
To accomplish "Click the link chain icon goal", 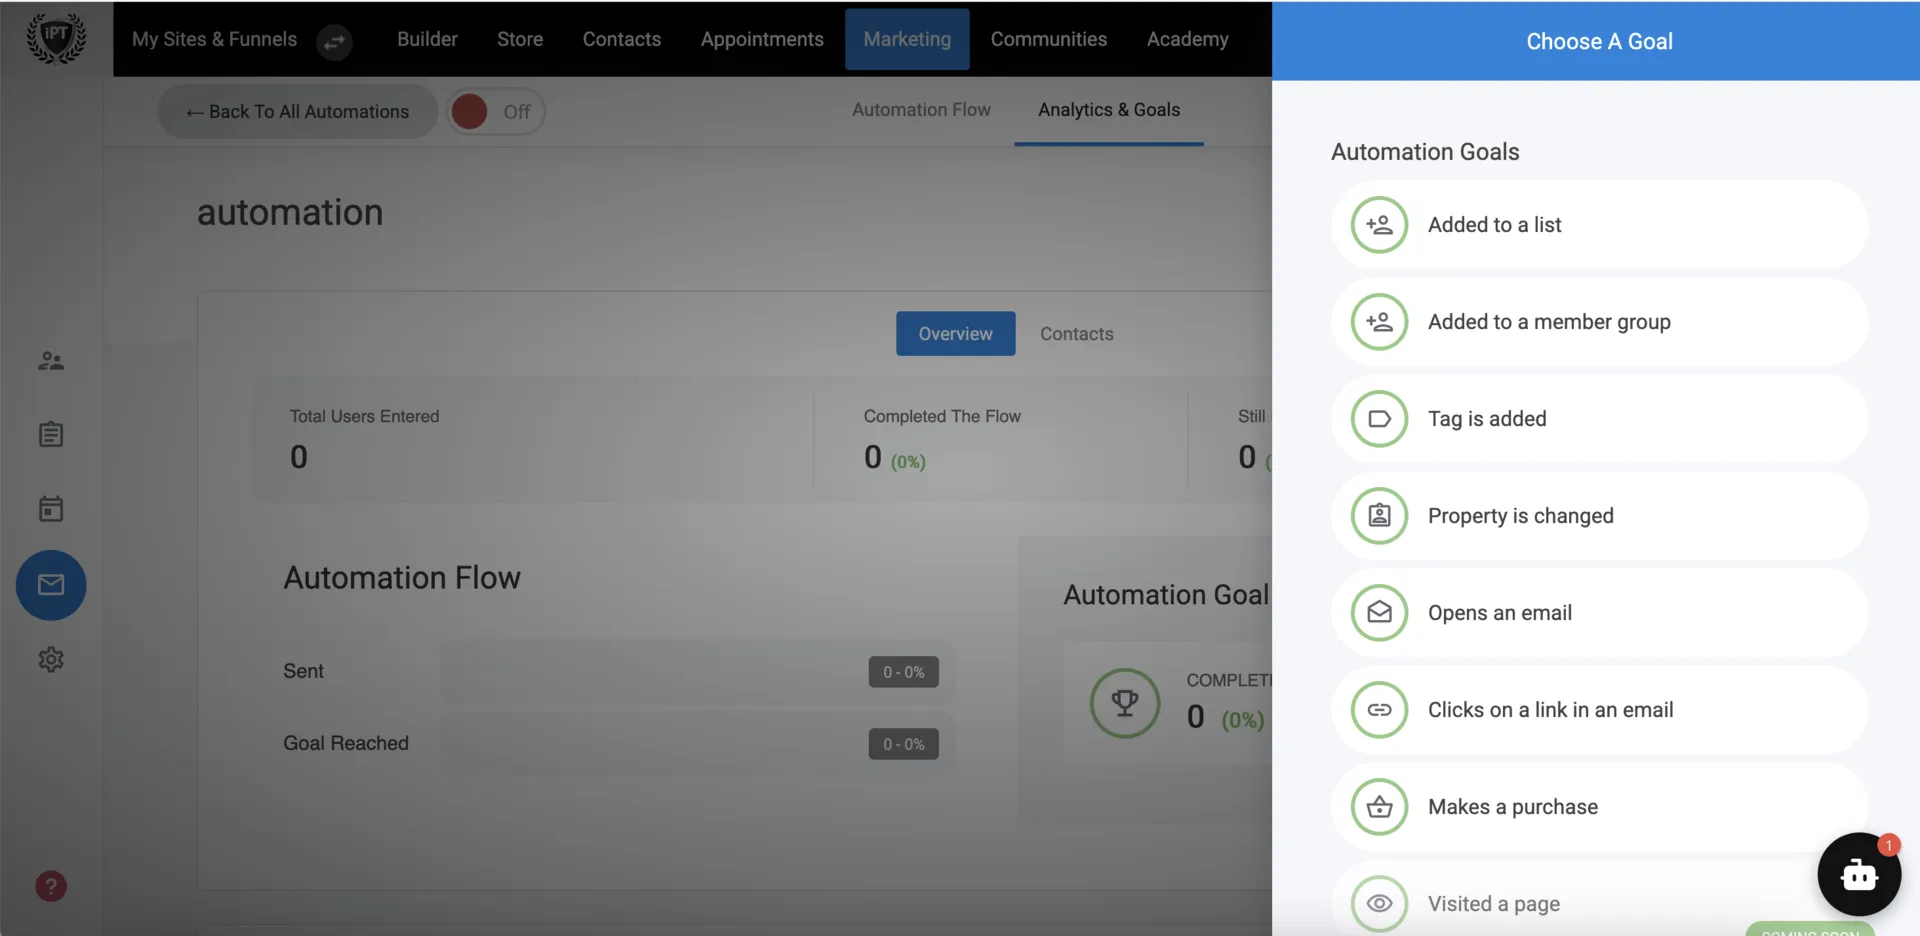I will 1379,710.
